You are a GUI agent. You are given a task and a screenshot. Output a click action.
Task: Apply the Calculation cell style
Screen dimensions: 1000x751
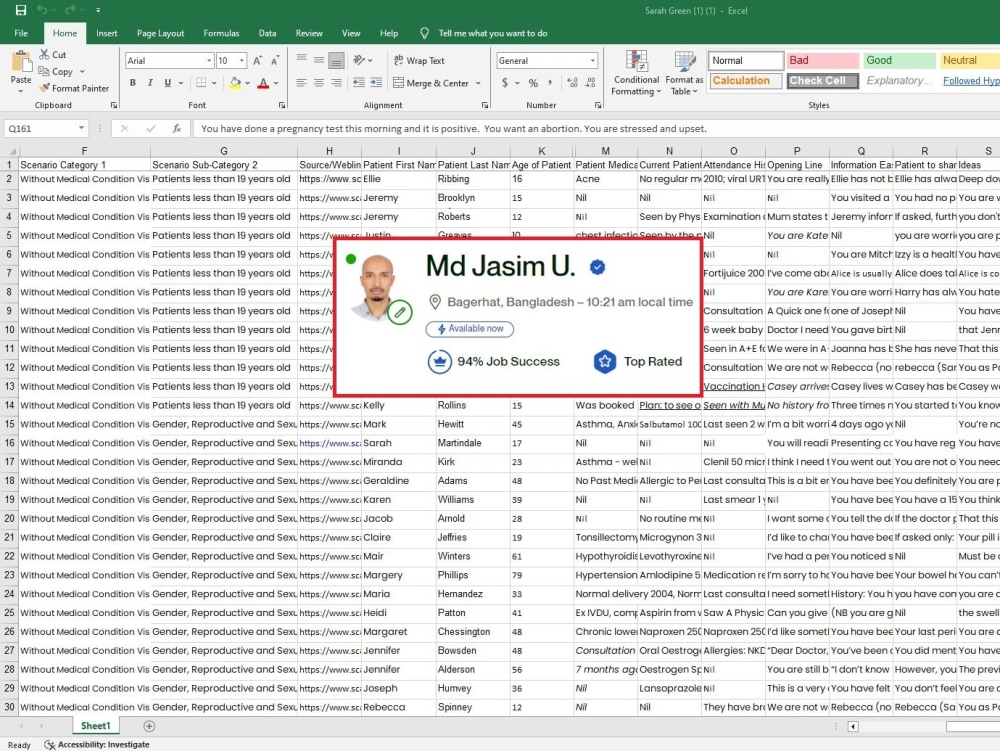point(746,80)
